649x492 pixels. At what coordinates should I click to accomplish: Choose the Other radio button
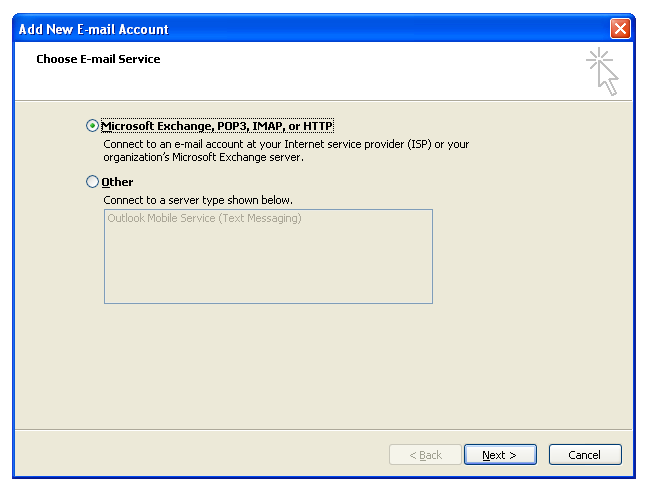click(93, 182)
